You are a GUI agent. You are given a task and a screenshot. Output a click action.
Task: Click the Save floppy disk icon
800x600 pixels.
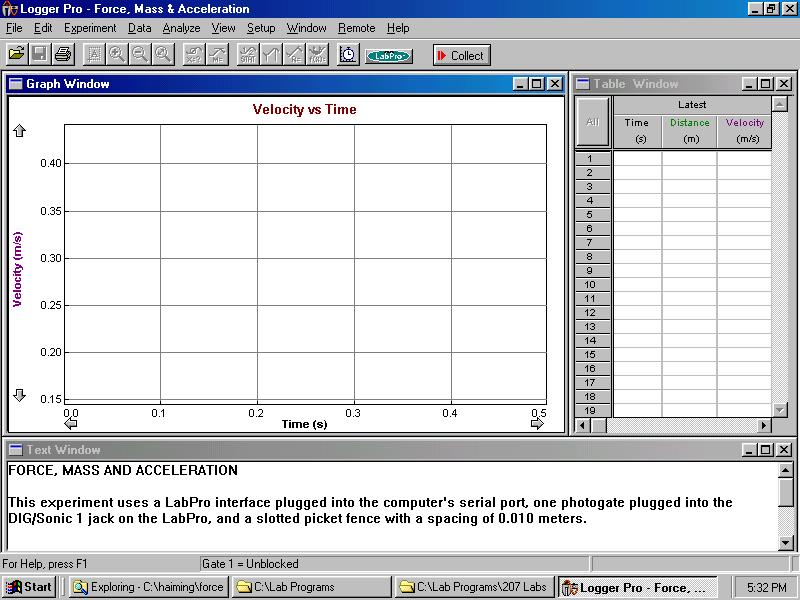[x=40, y=54]
